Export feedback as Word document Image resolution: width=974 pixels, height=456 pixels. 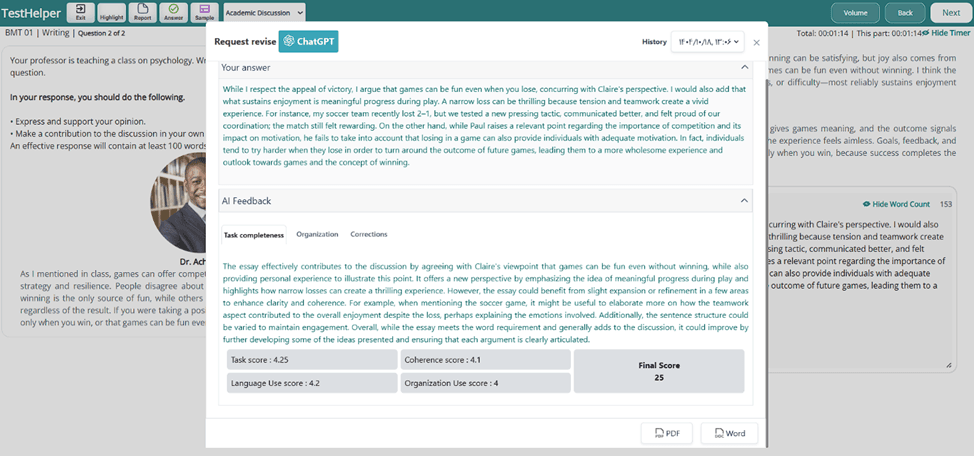[x=728, y=433]
